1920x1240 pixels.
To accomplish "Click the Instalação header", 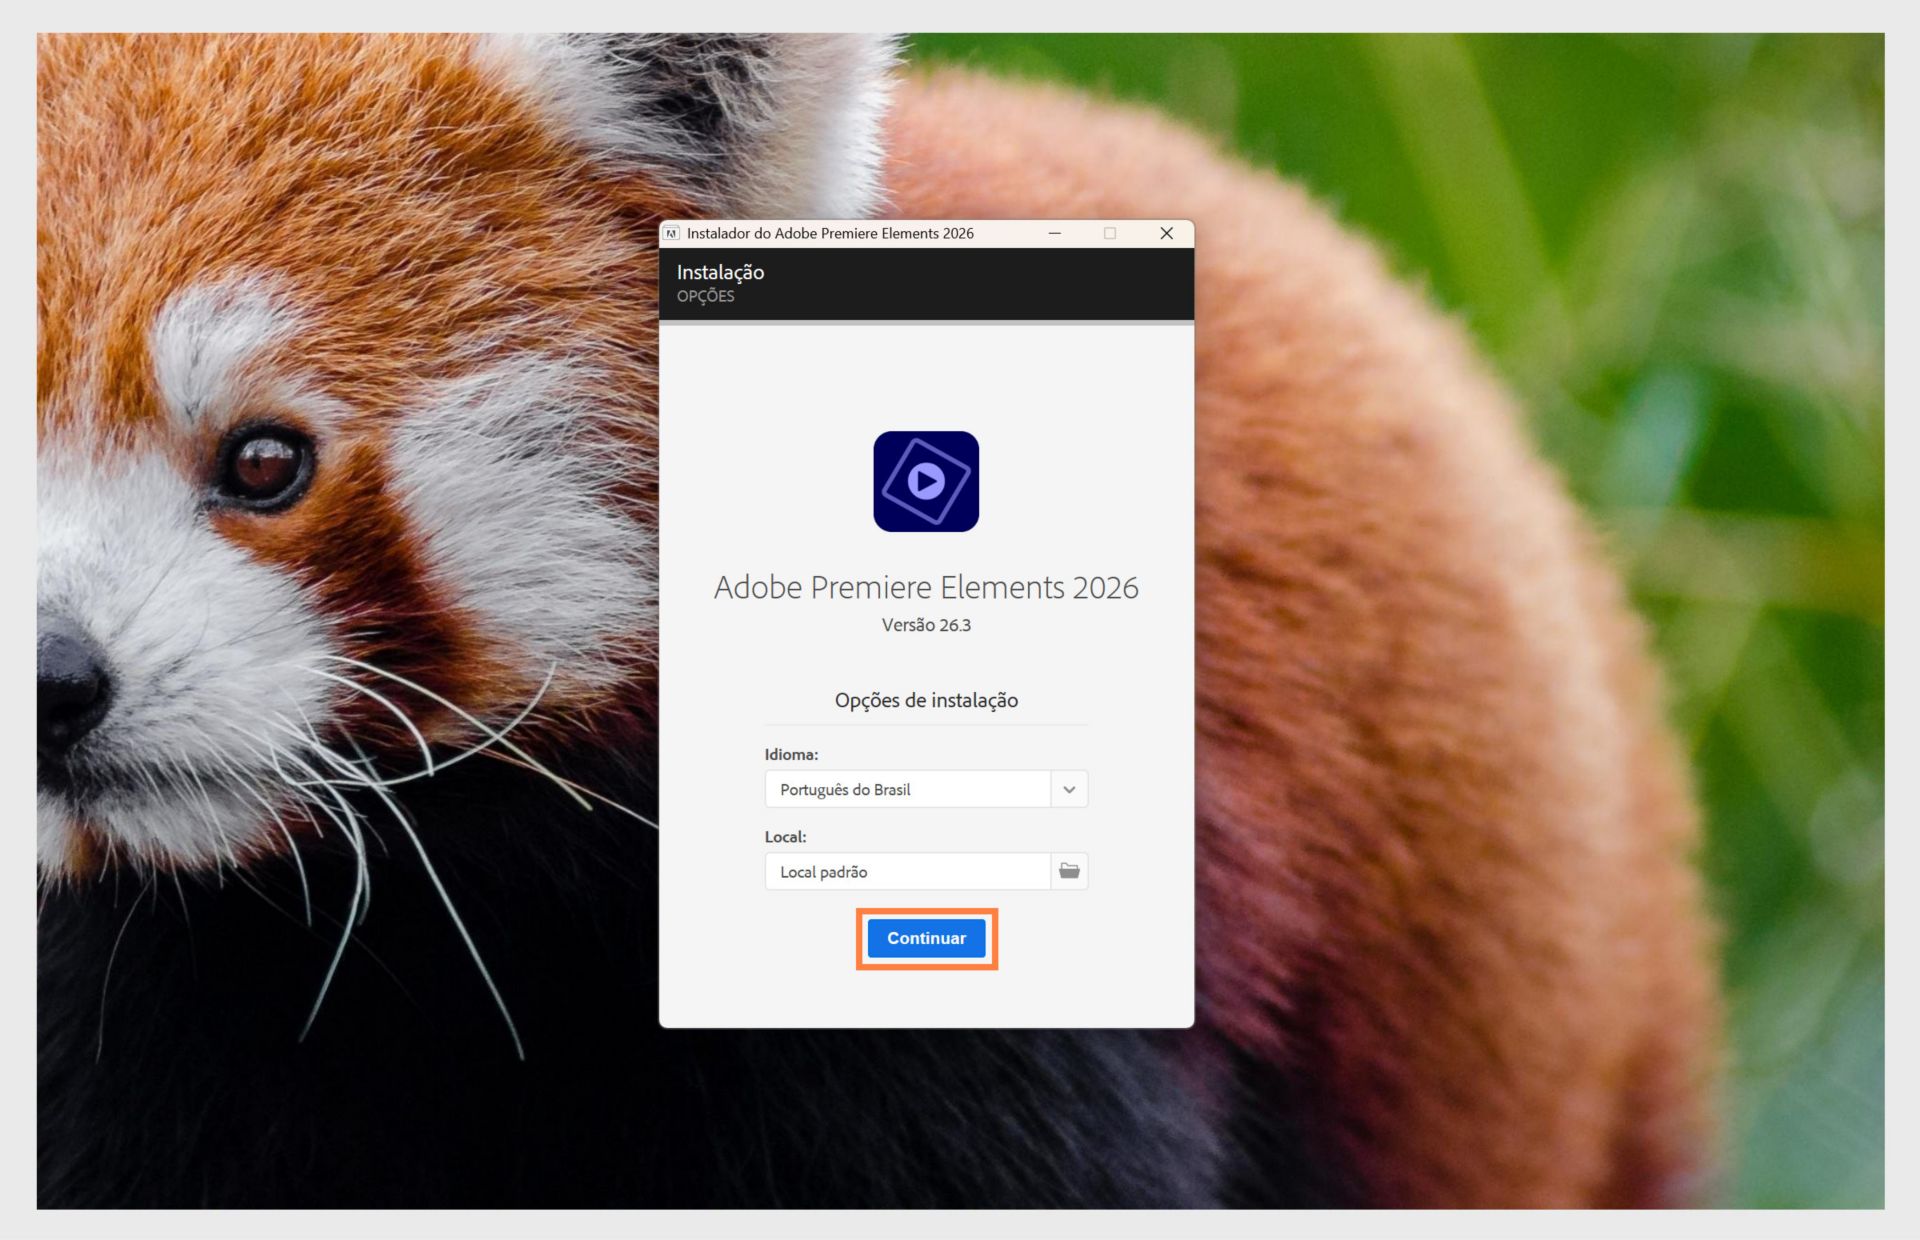I will coord(720,271).
